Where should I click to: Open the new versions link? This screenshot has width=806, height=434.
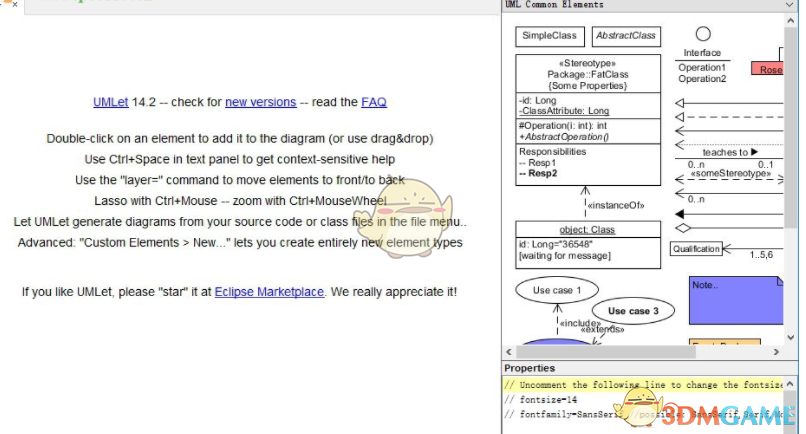[261, 102]
